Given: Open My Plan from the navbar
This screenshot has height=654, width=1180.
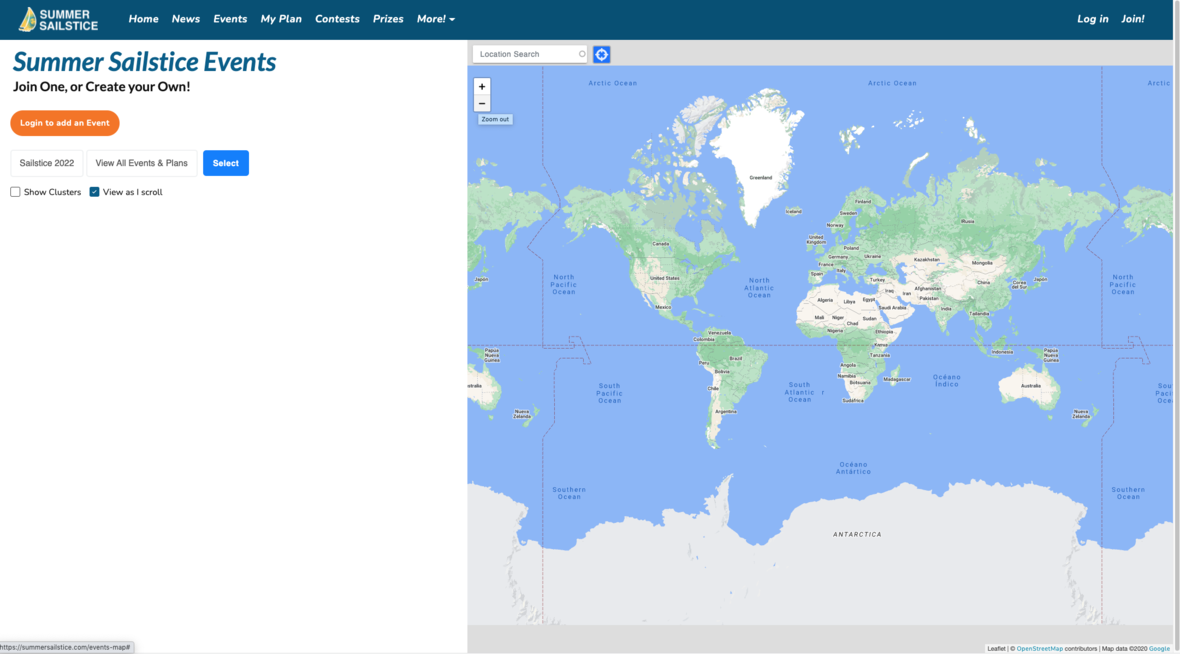Looking at the screenshot, I should point(281,19).
